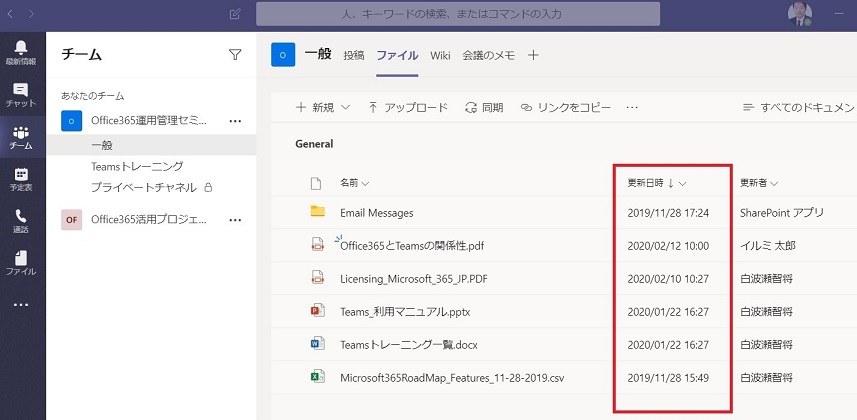
Task: Open the すべてのドキュメント view selector
Action: [x=800, y=108]
